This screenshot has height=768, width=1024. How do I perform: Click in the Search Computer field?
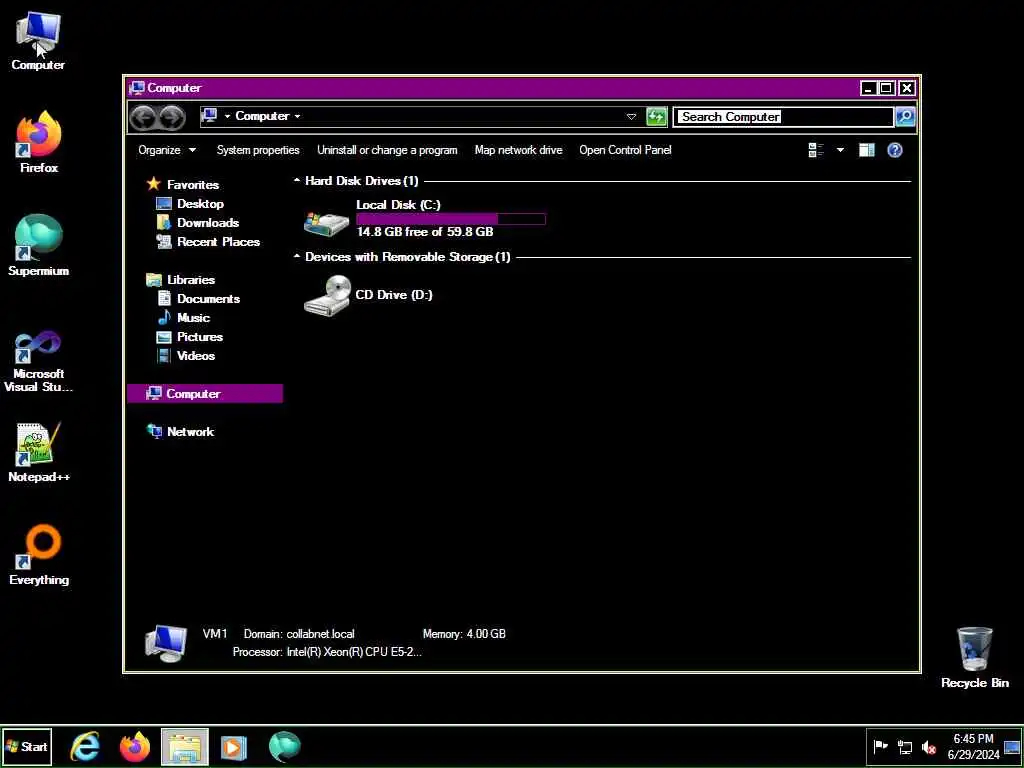tap(784, 117)
